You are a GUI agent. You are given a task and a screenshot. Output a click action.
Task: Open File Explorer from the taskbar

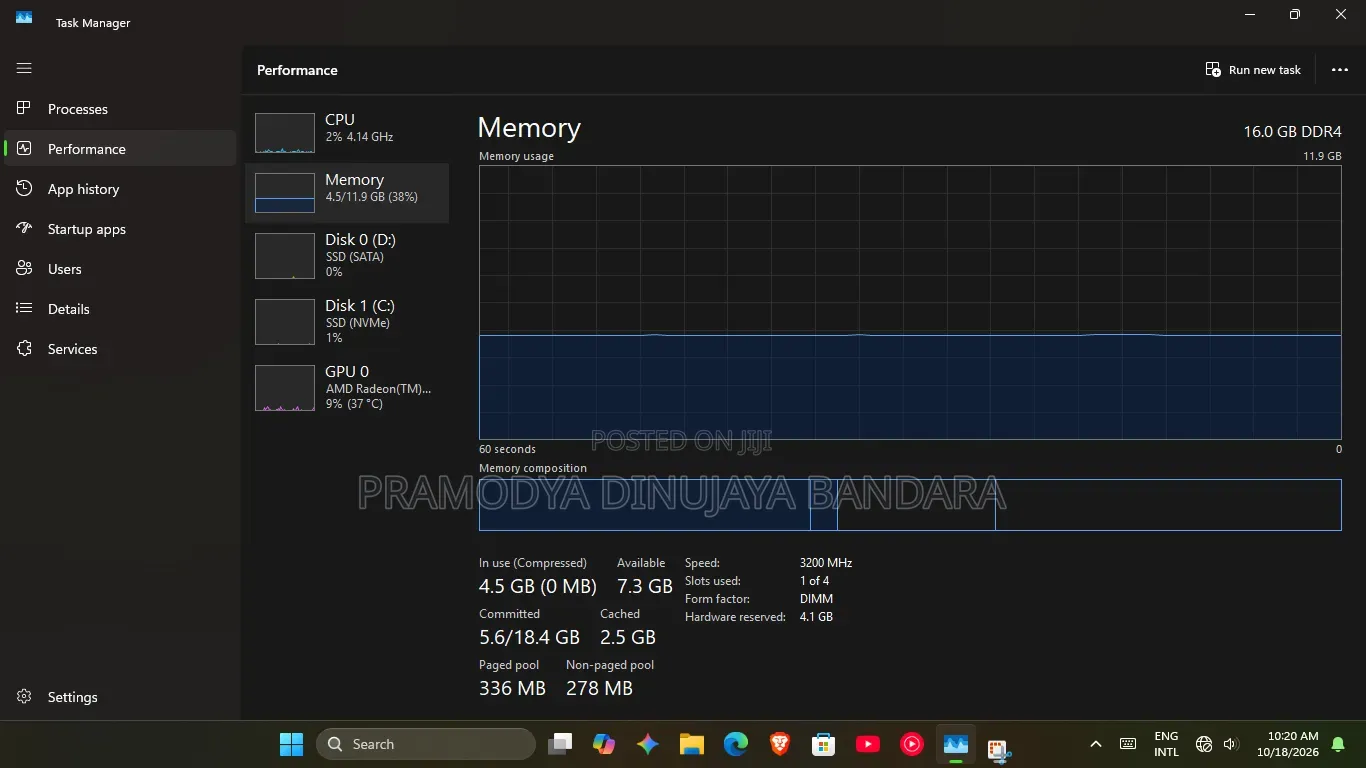692,744
